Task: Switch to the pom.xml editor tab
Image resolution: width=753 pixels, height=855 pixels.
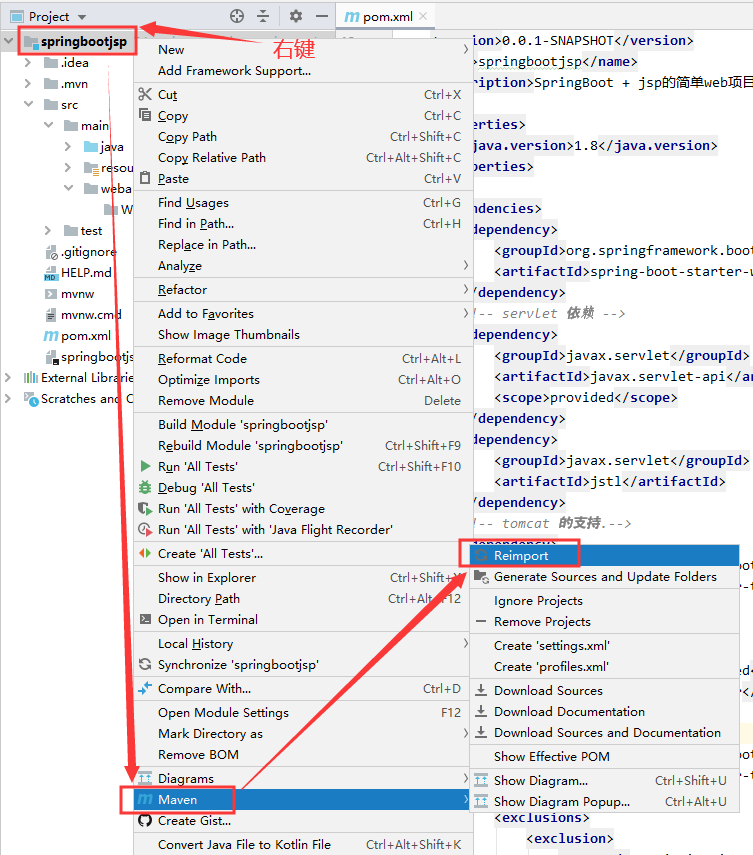Action: coord(385,17)
